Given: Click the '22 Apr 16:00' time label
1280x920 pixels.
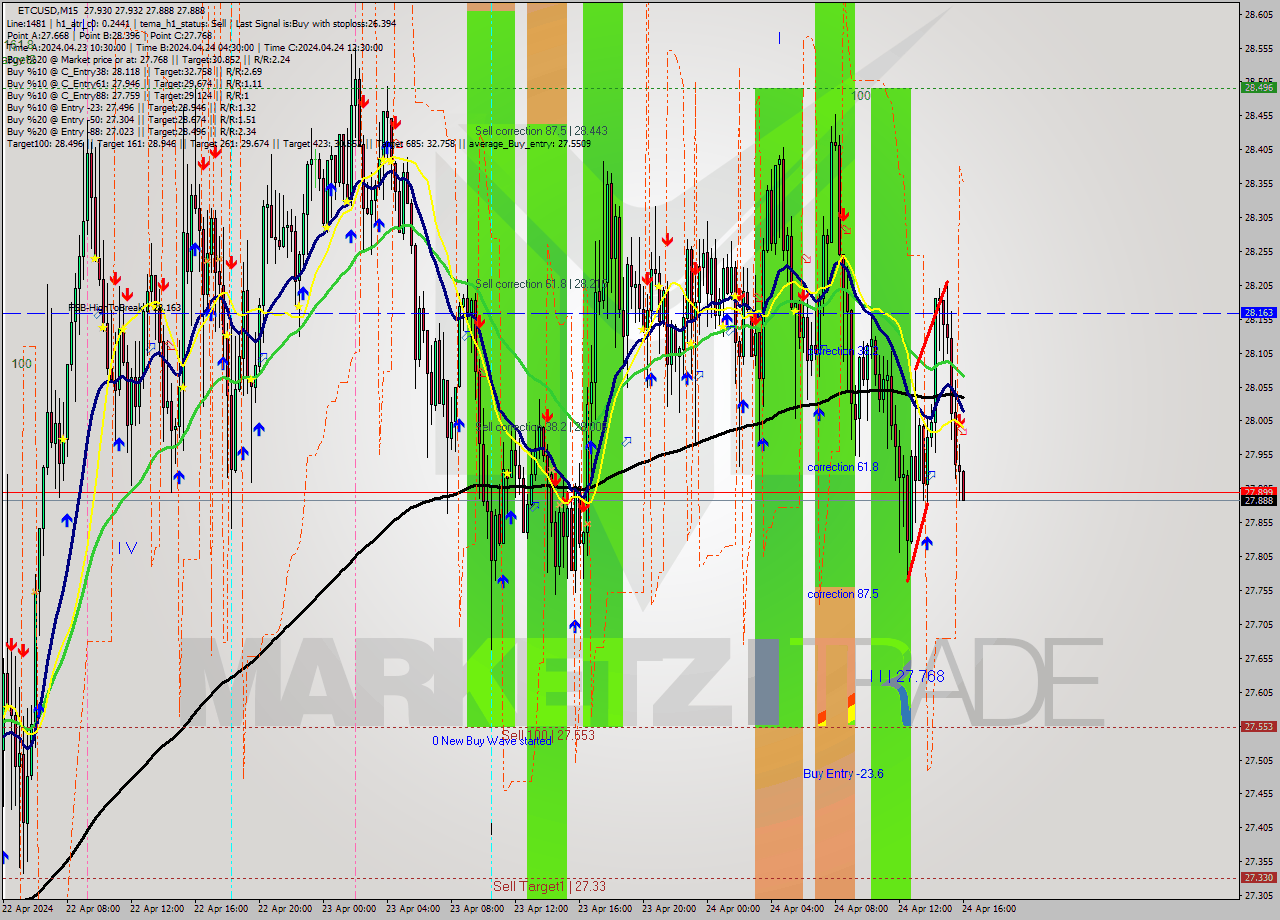Looking at the screenshot, I should [x=220, y=909].
